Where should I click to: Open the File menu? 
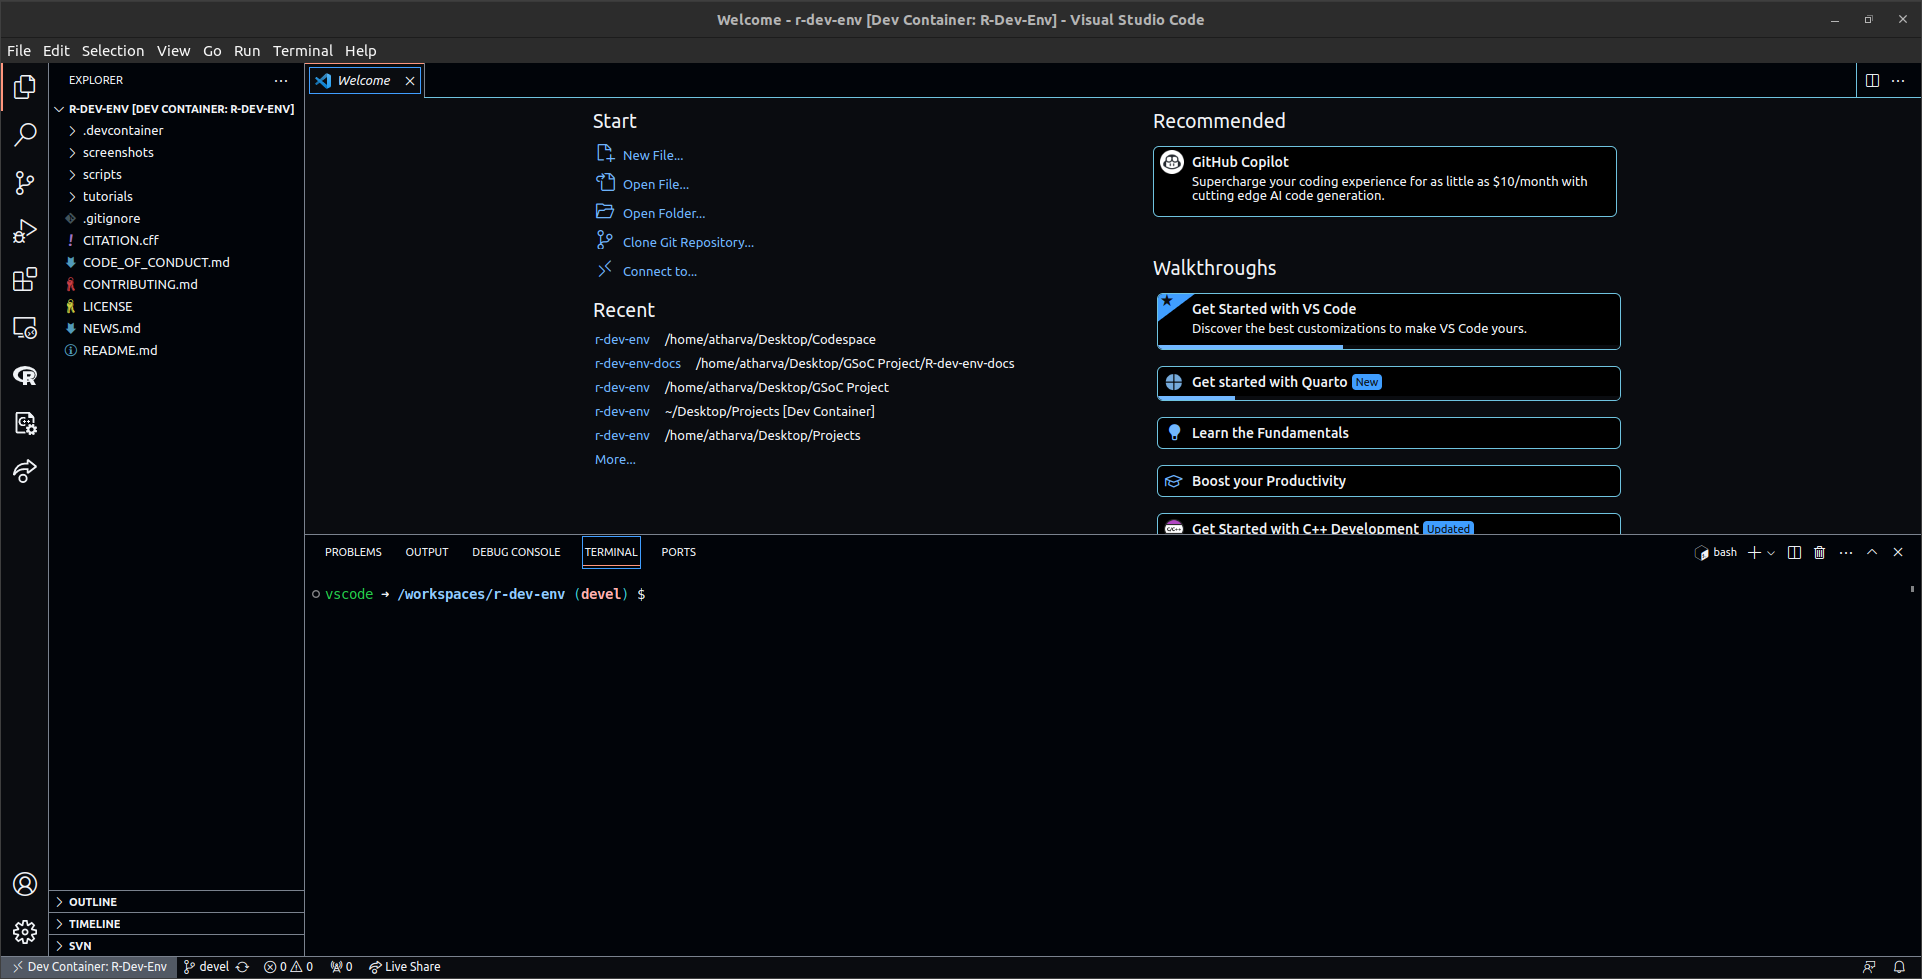(x=19, y=51)
